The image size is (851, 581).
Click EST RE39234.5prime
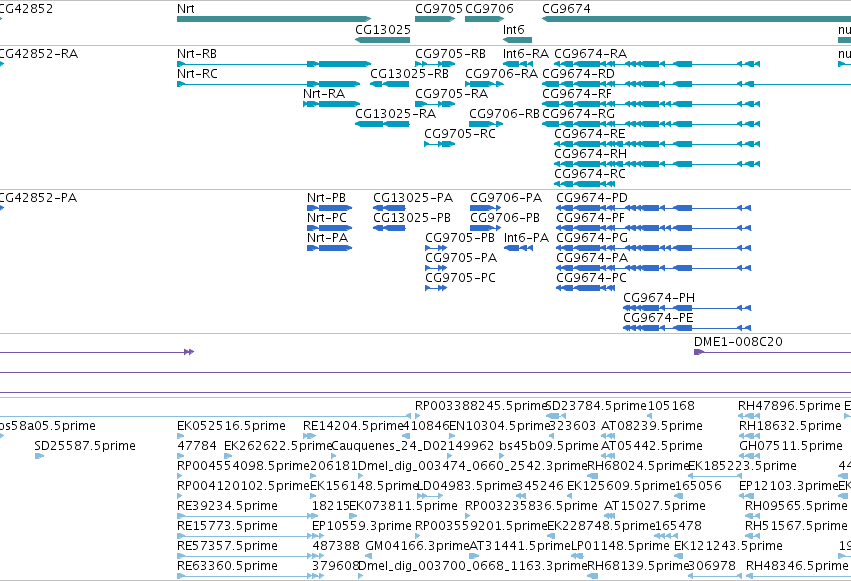[227, 507]
